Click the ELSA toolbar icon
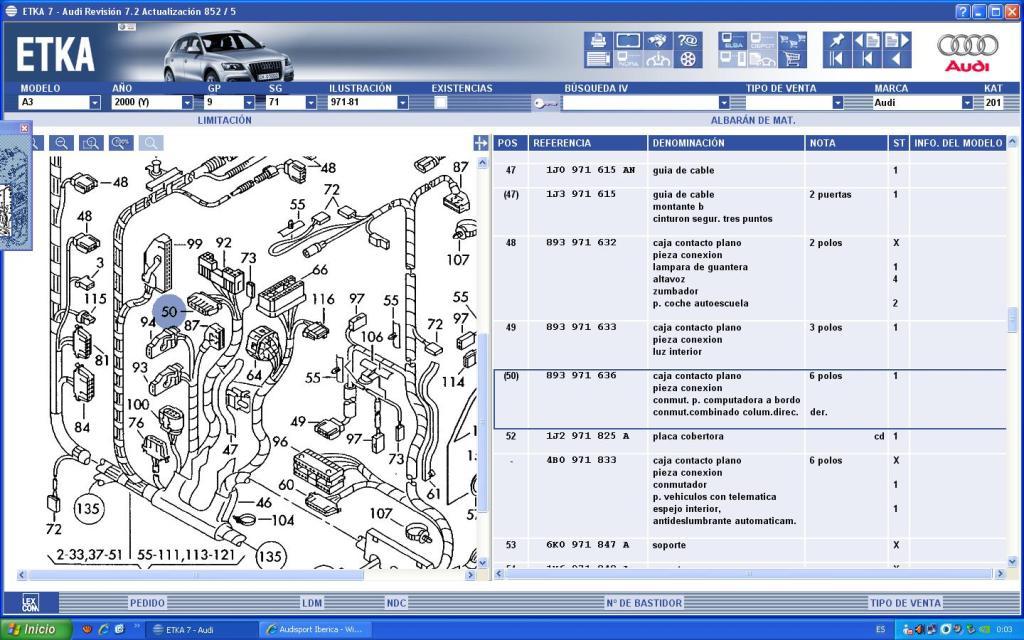The height and width of the screenshot is (640, 1024). tap(733, 40)
